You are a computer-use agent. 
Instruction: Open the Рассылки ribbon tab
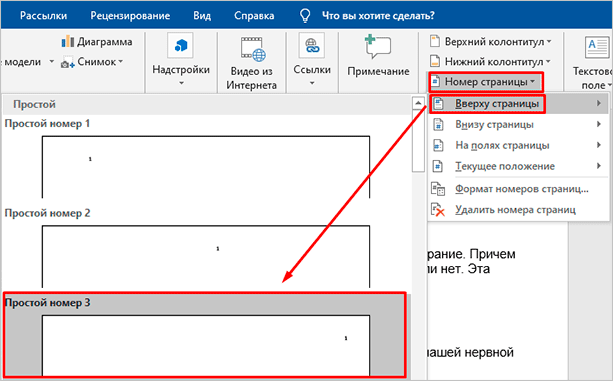click(43, 16)
